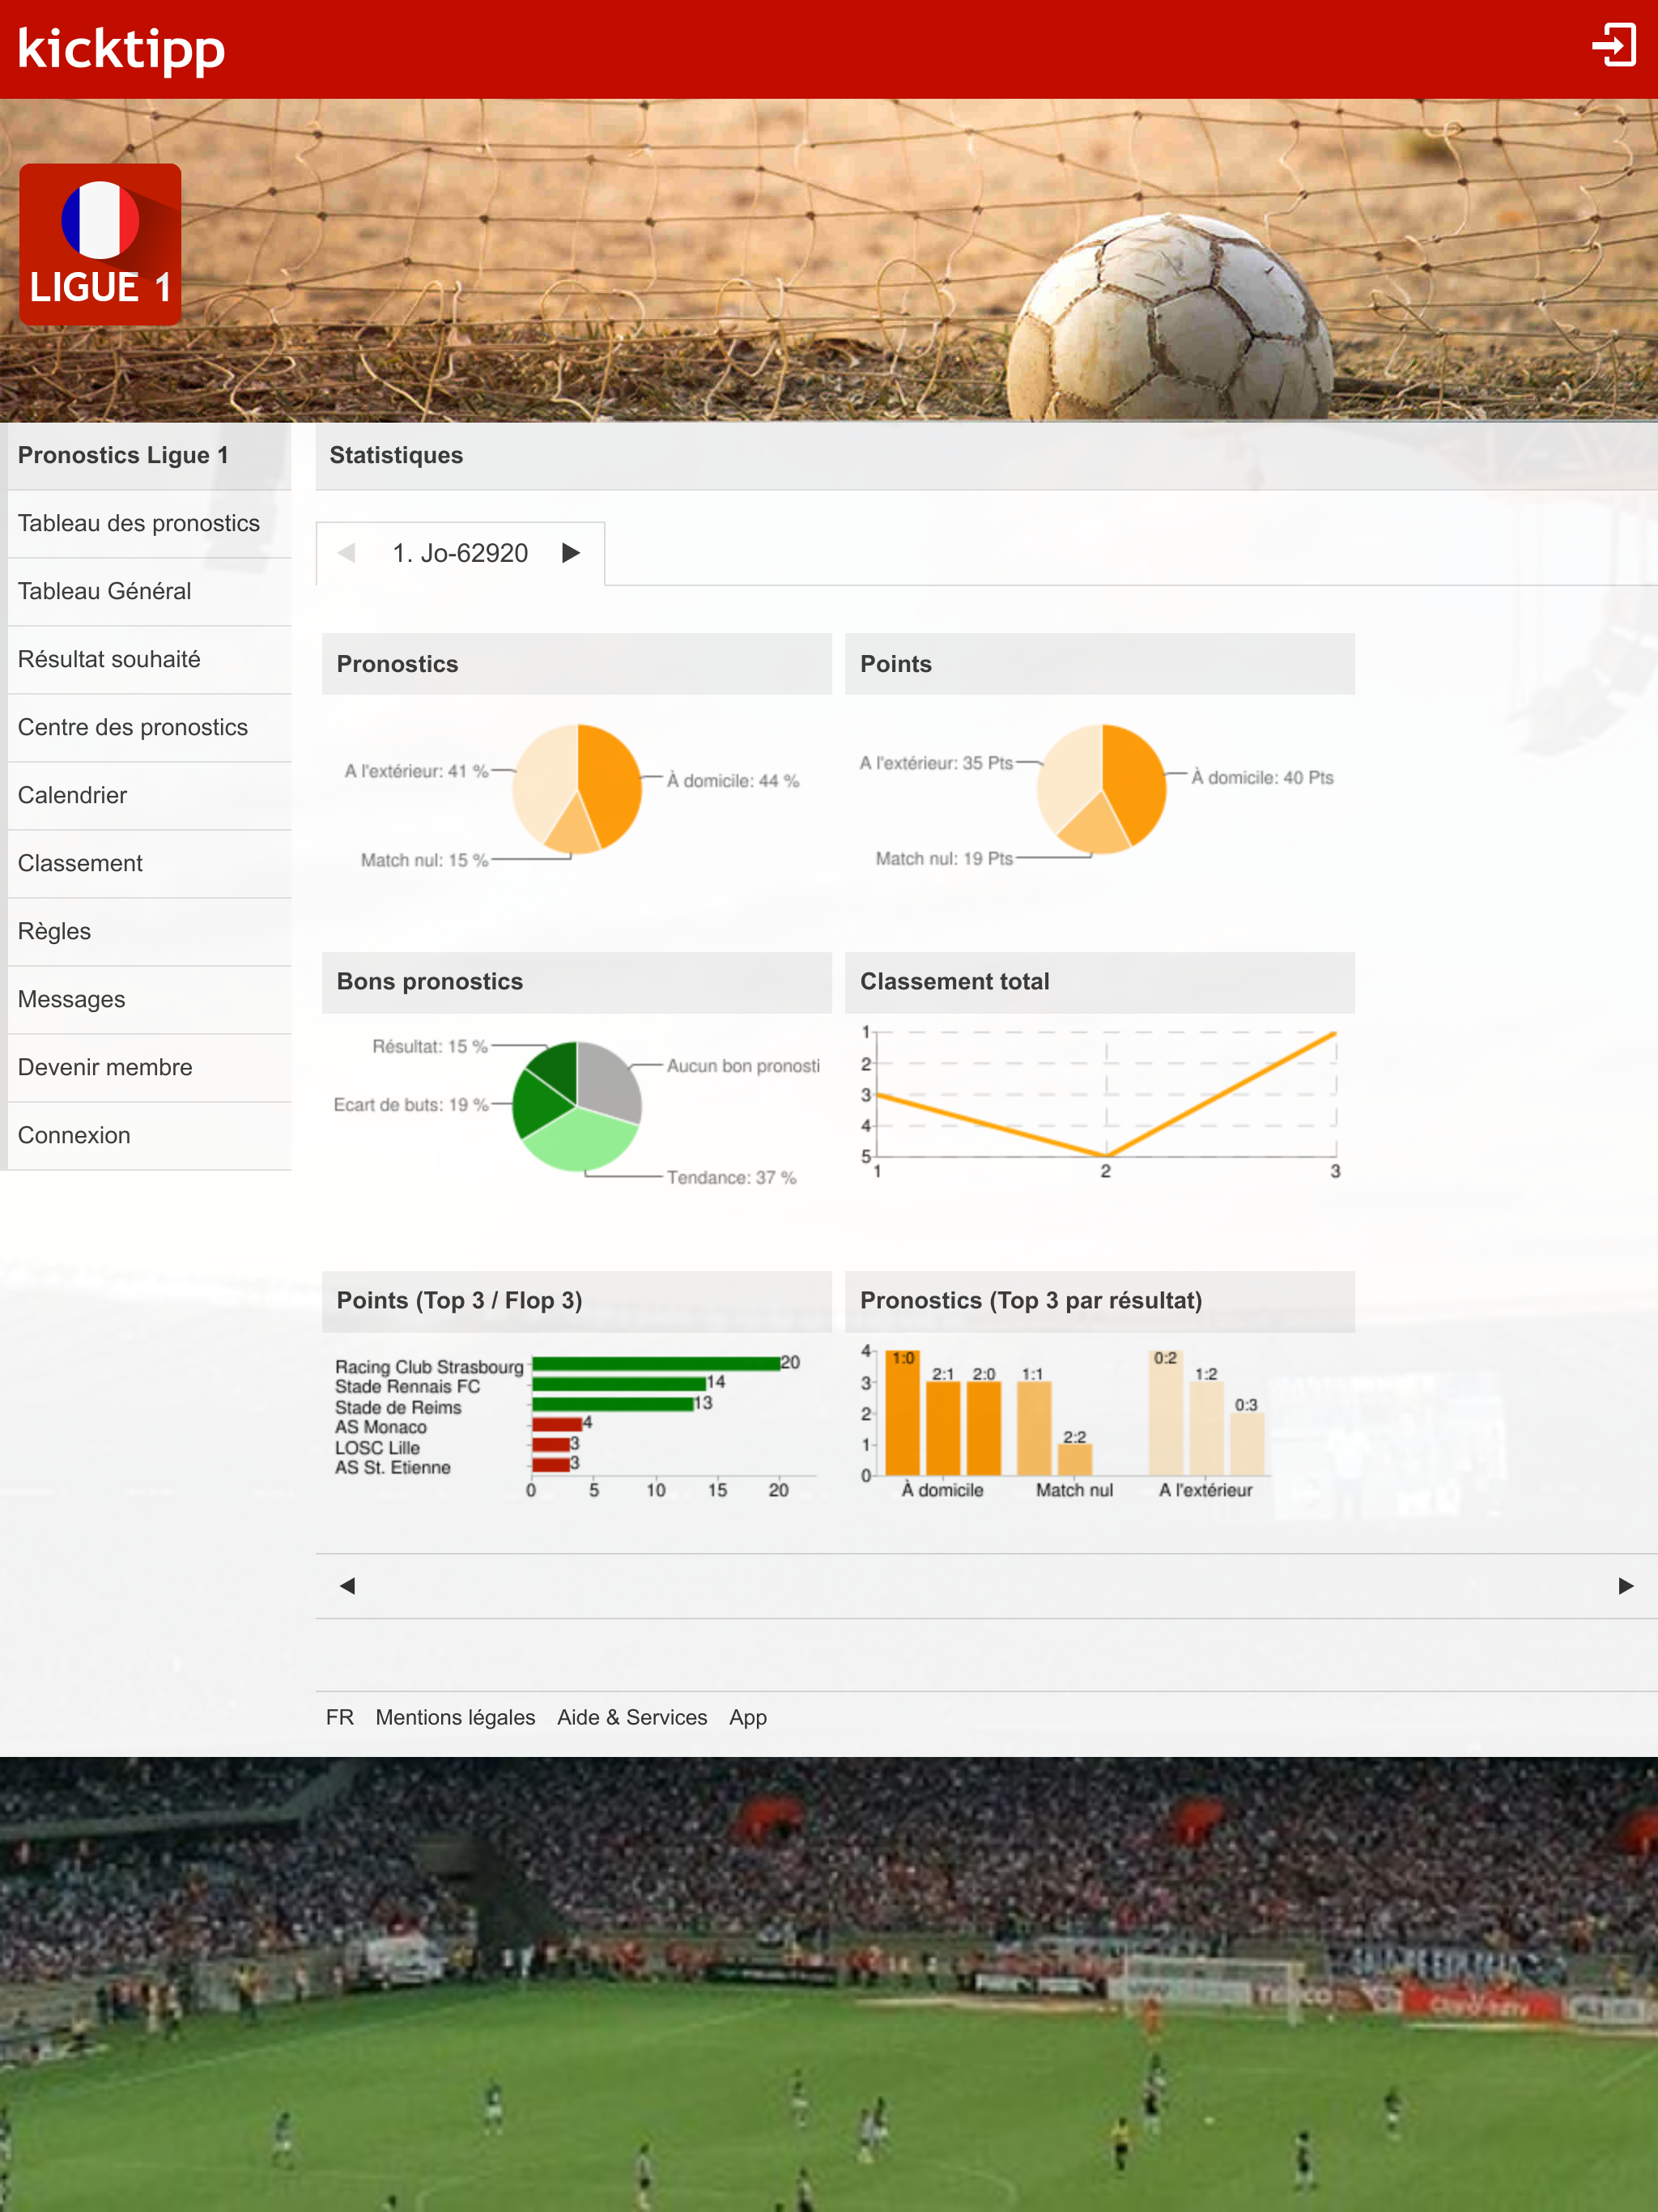The height and width of the screenshot is (2212, 1658).
Task: Click the Ligue 1 badge
Action: tap(100, 244)
